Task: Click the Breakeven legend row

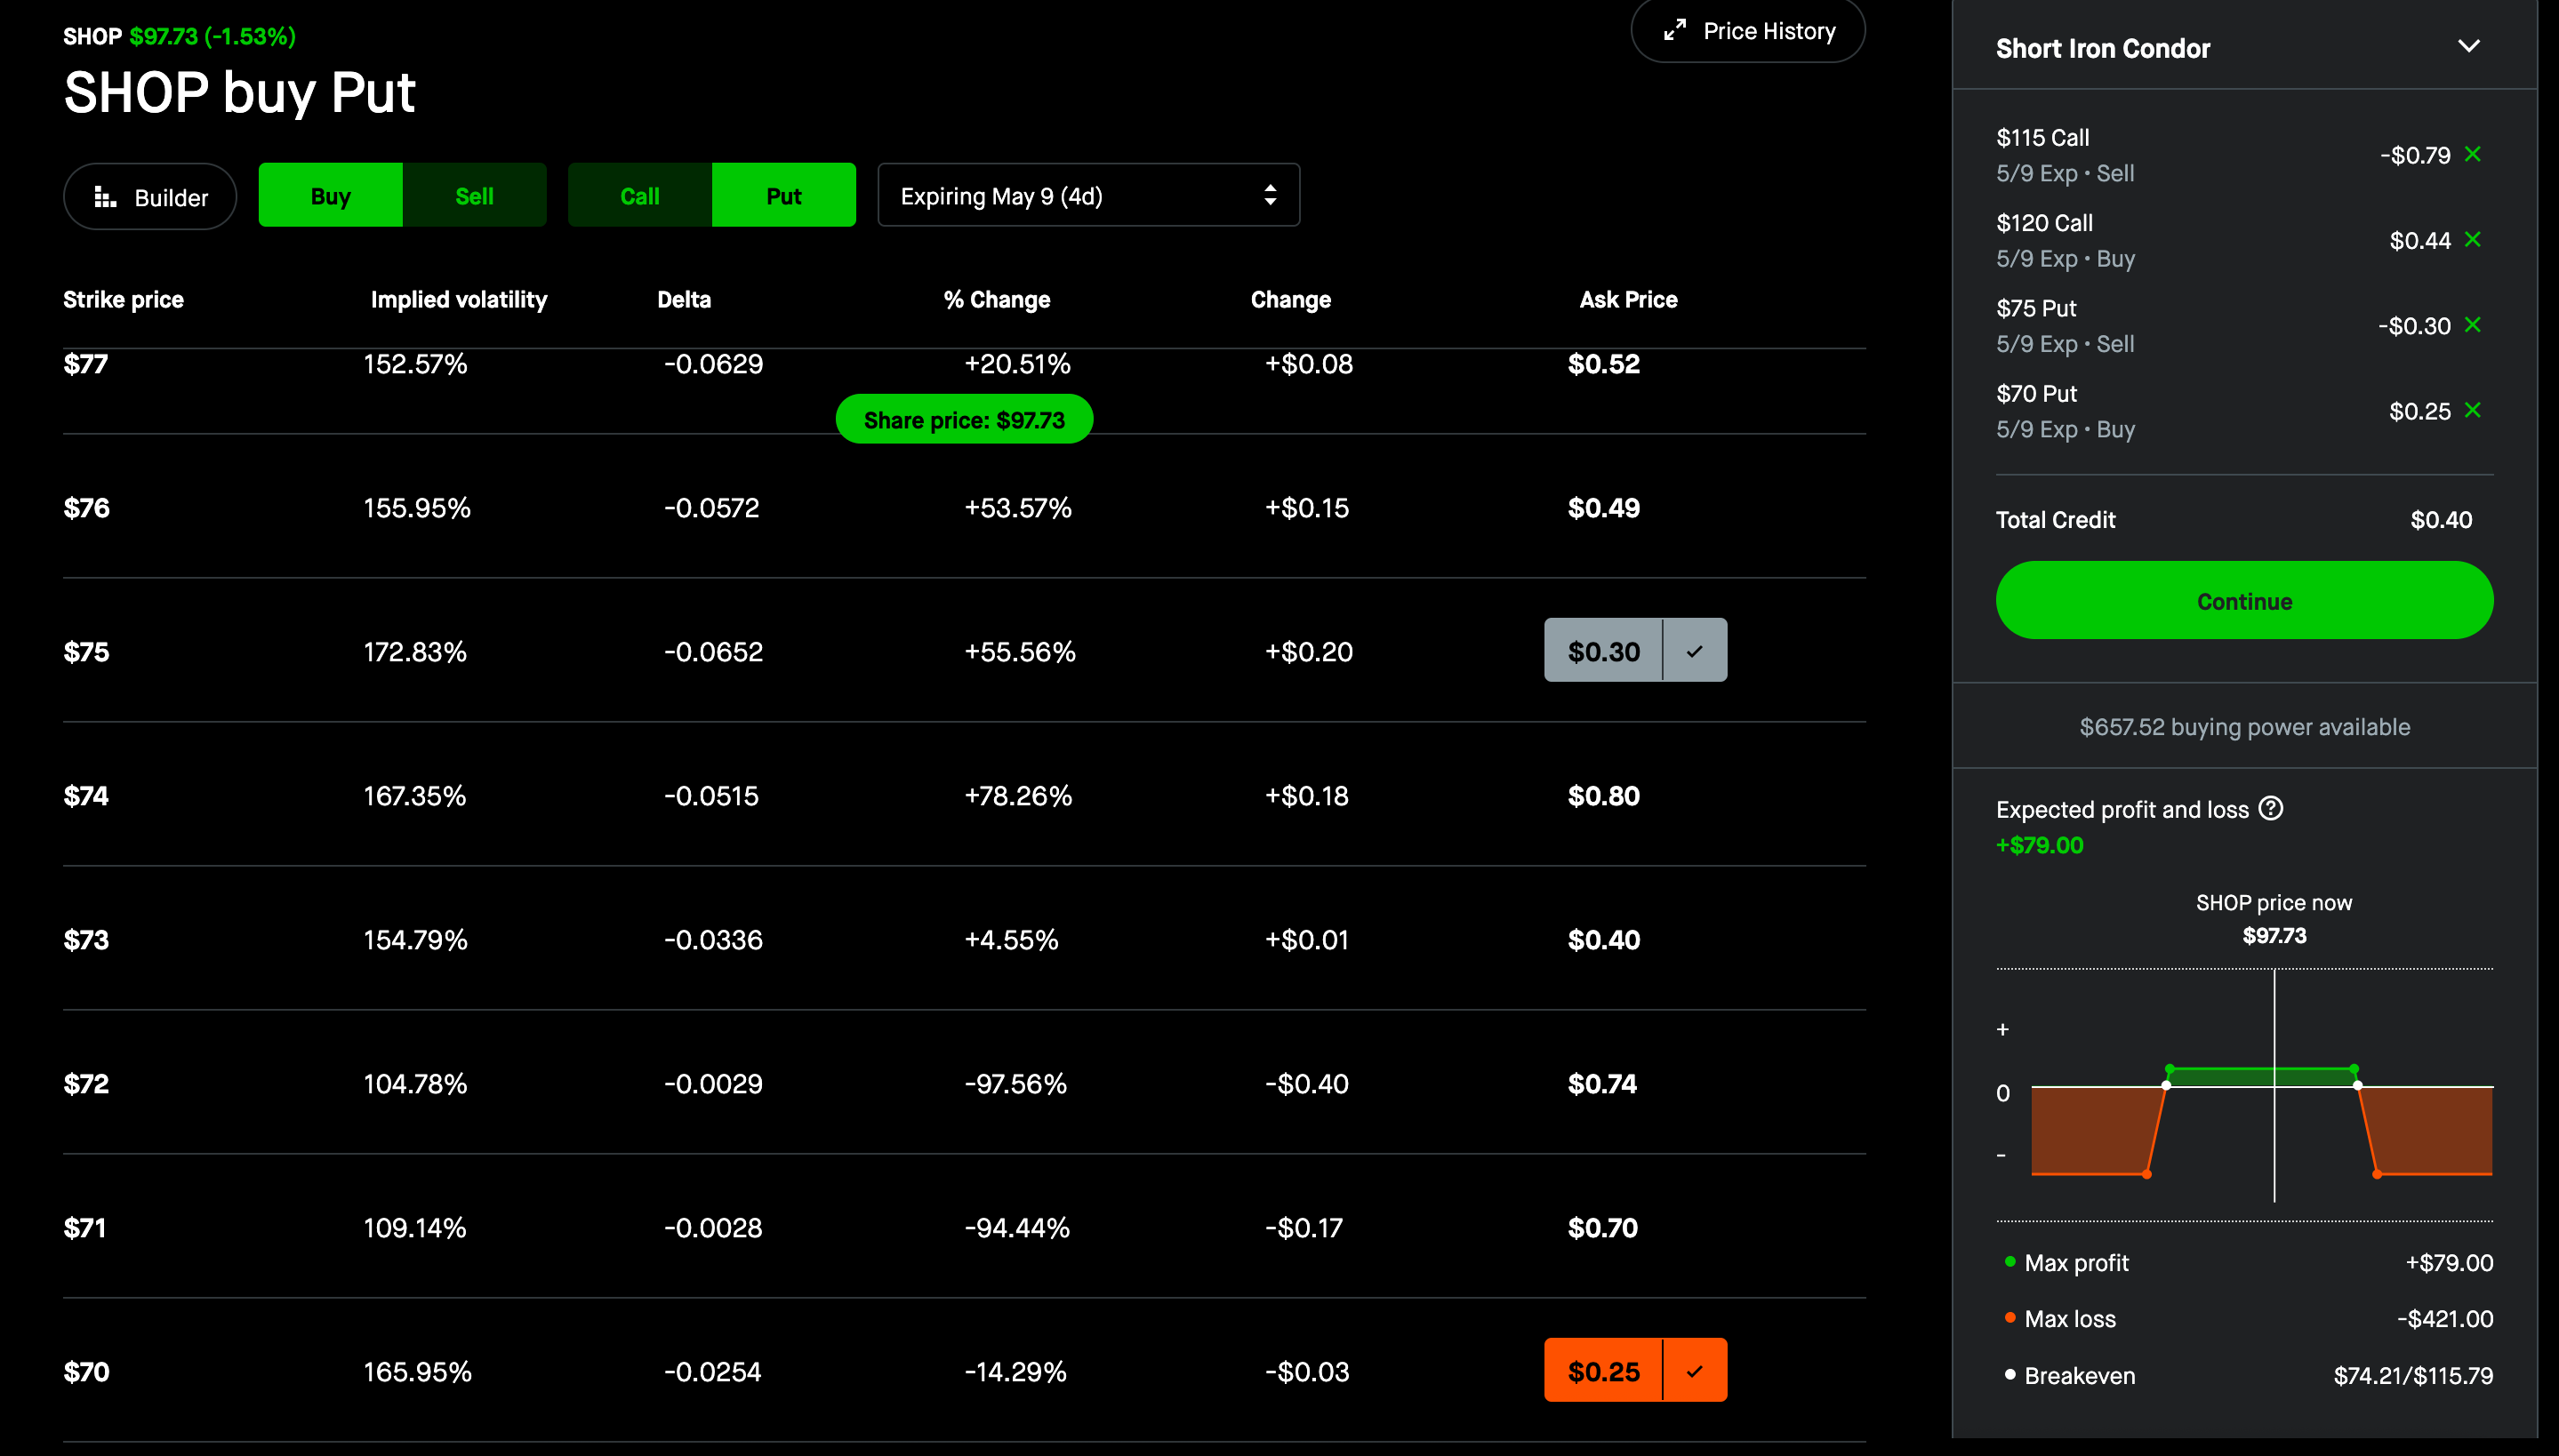Action: point(2244,1376)
